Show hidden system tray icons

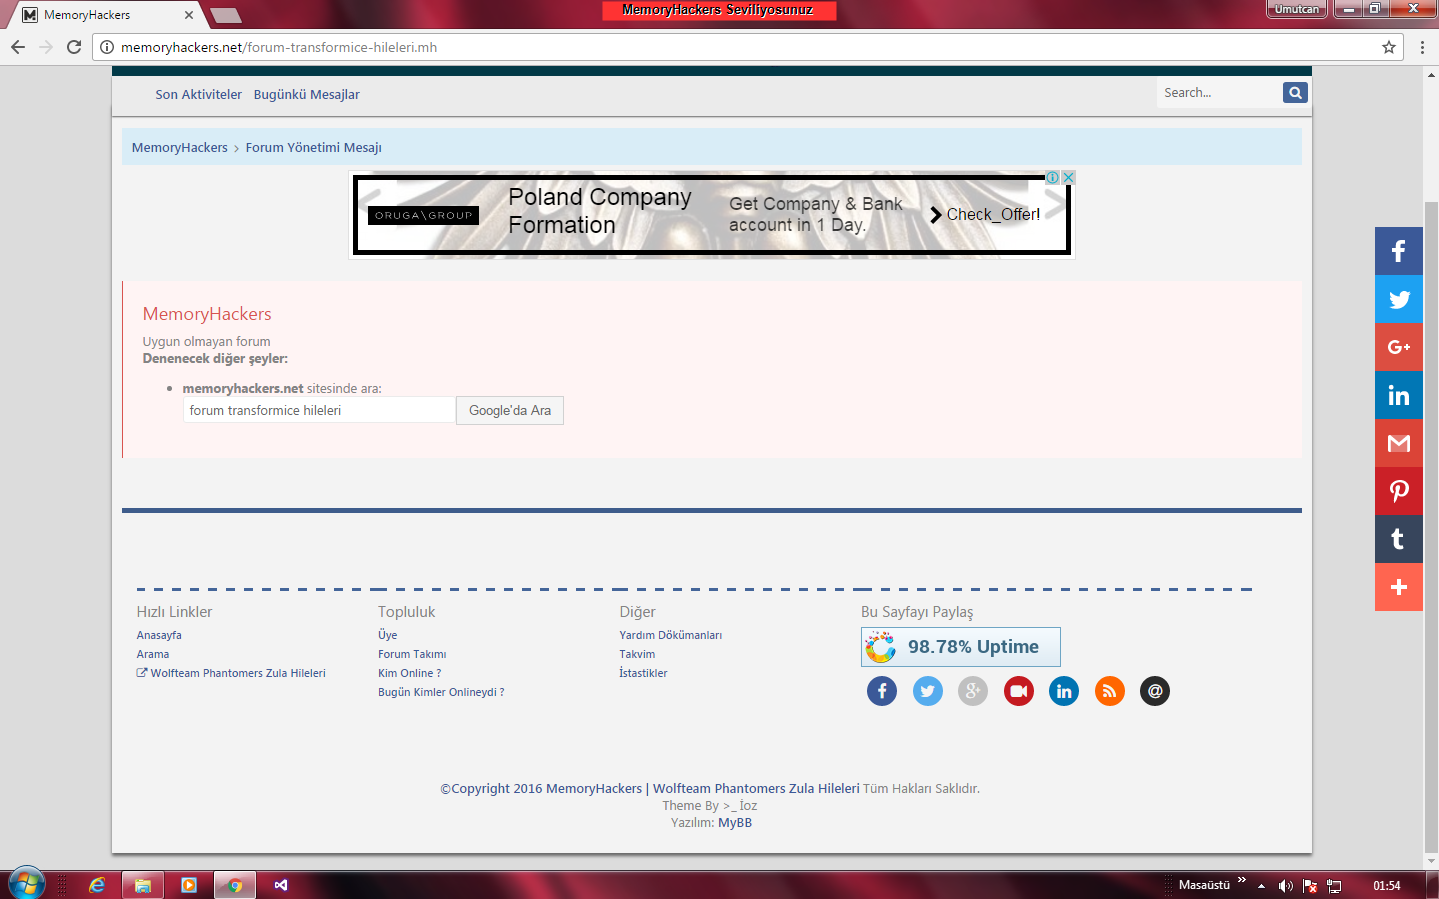tap(1262, 886)
